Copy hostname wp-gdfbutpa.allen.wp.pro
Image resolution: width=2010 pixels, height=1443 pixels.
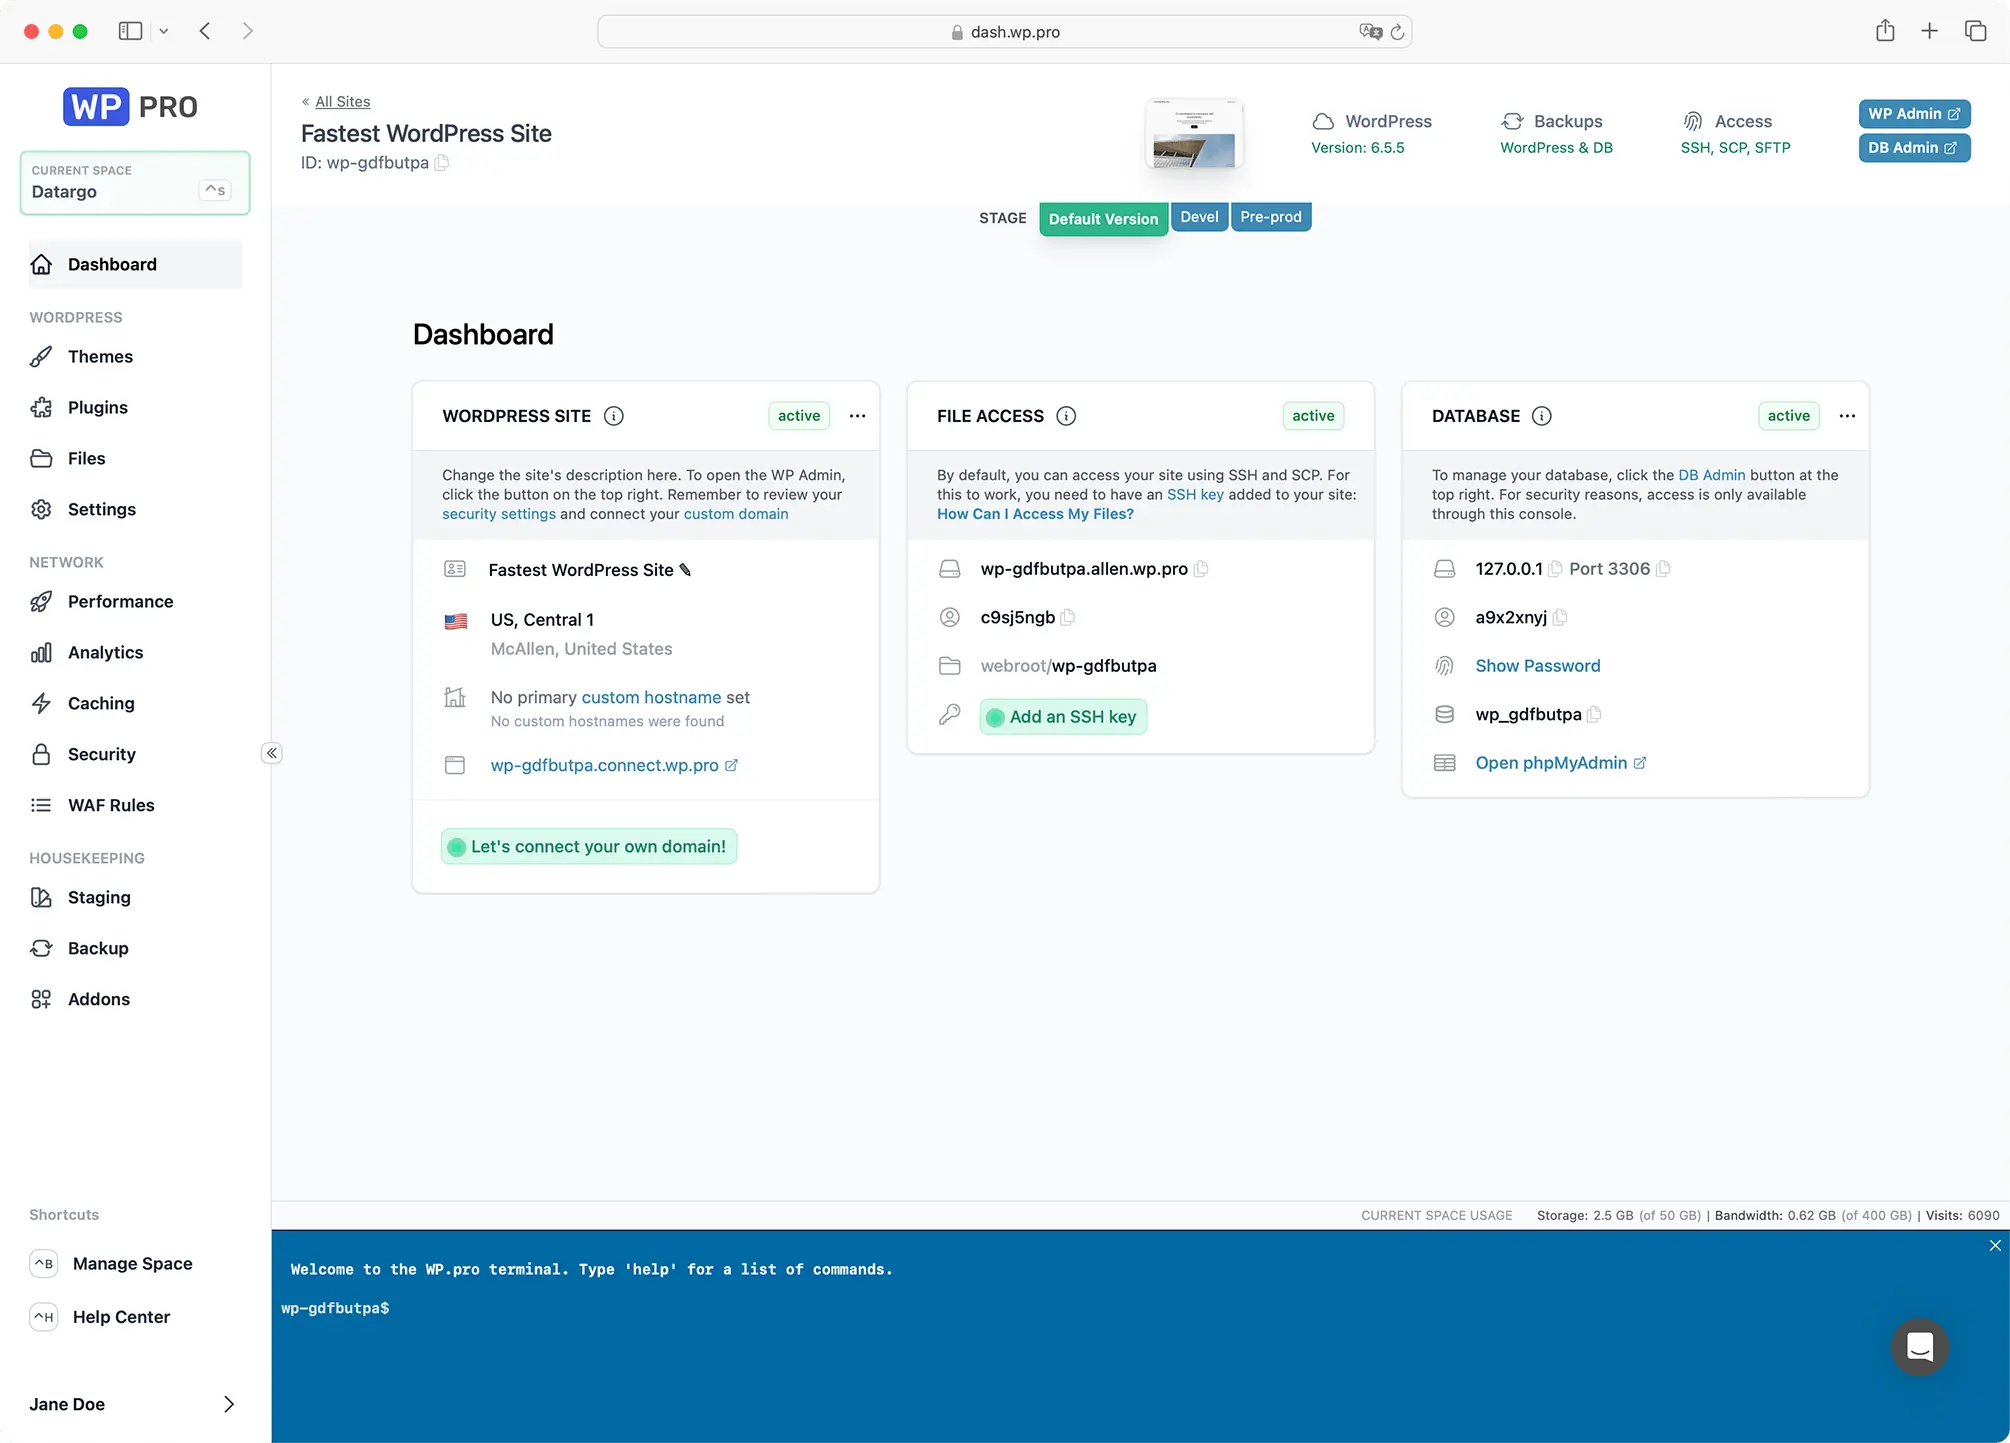(1202, 569)
